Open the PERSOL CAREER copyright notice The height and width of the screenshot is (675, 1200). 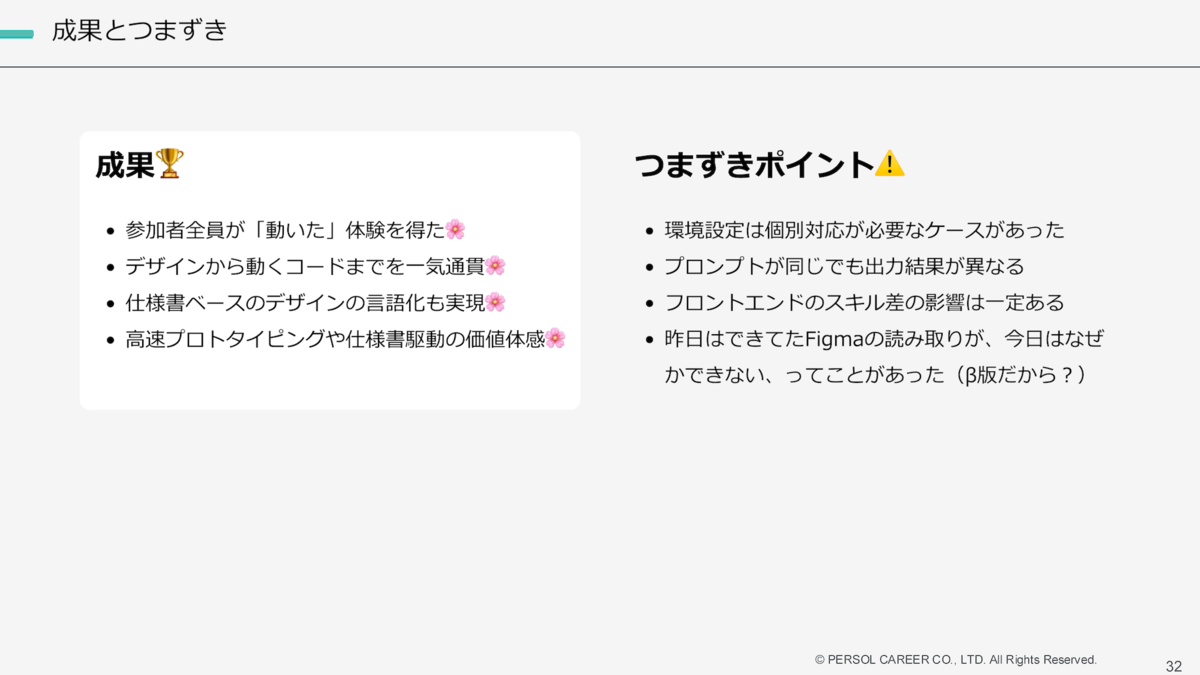point(955,660)
